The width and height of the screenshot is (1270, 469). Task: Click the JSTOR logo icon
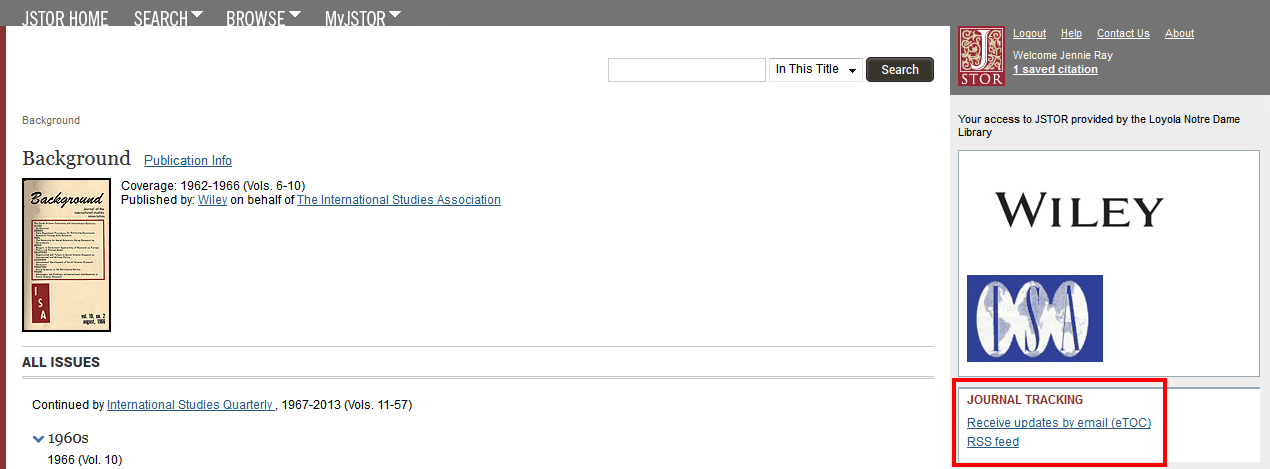click(x=981, y=56)
